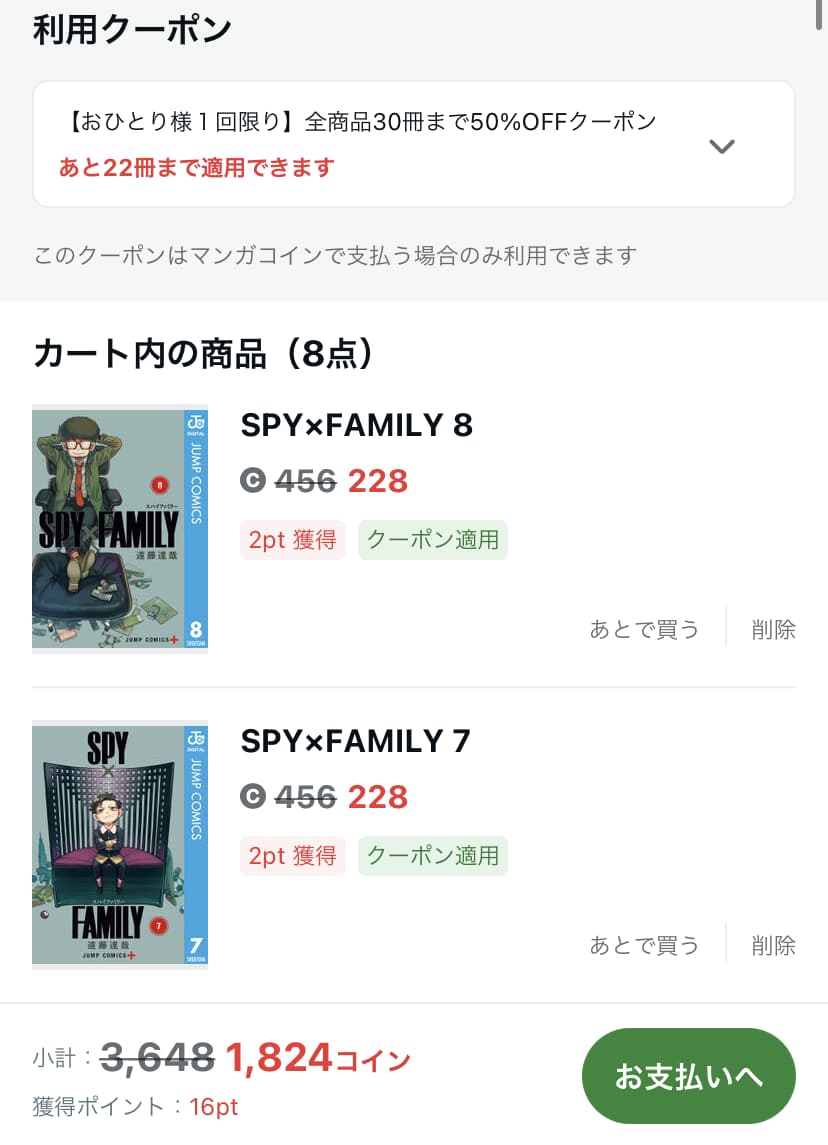
Task: Tap the お支払いへ payment button
Action: pos(689,1076)
